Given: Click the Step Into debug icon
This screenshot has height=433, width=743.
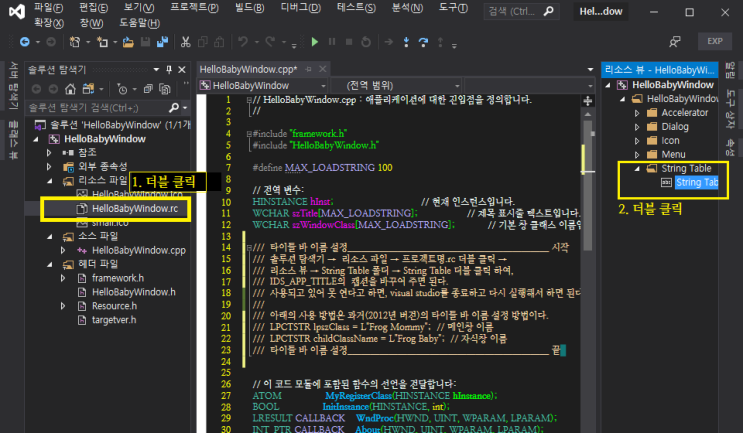Looking at the screenshot, I should coord(406,42).
